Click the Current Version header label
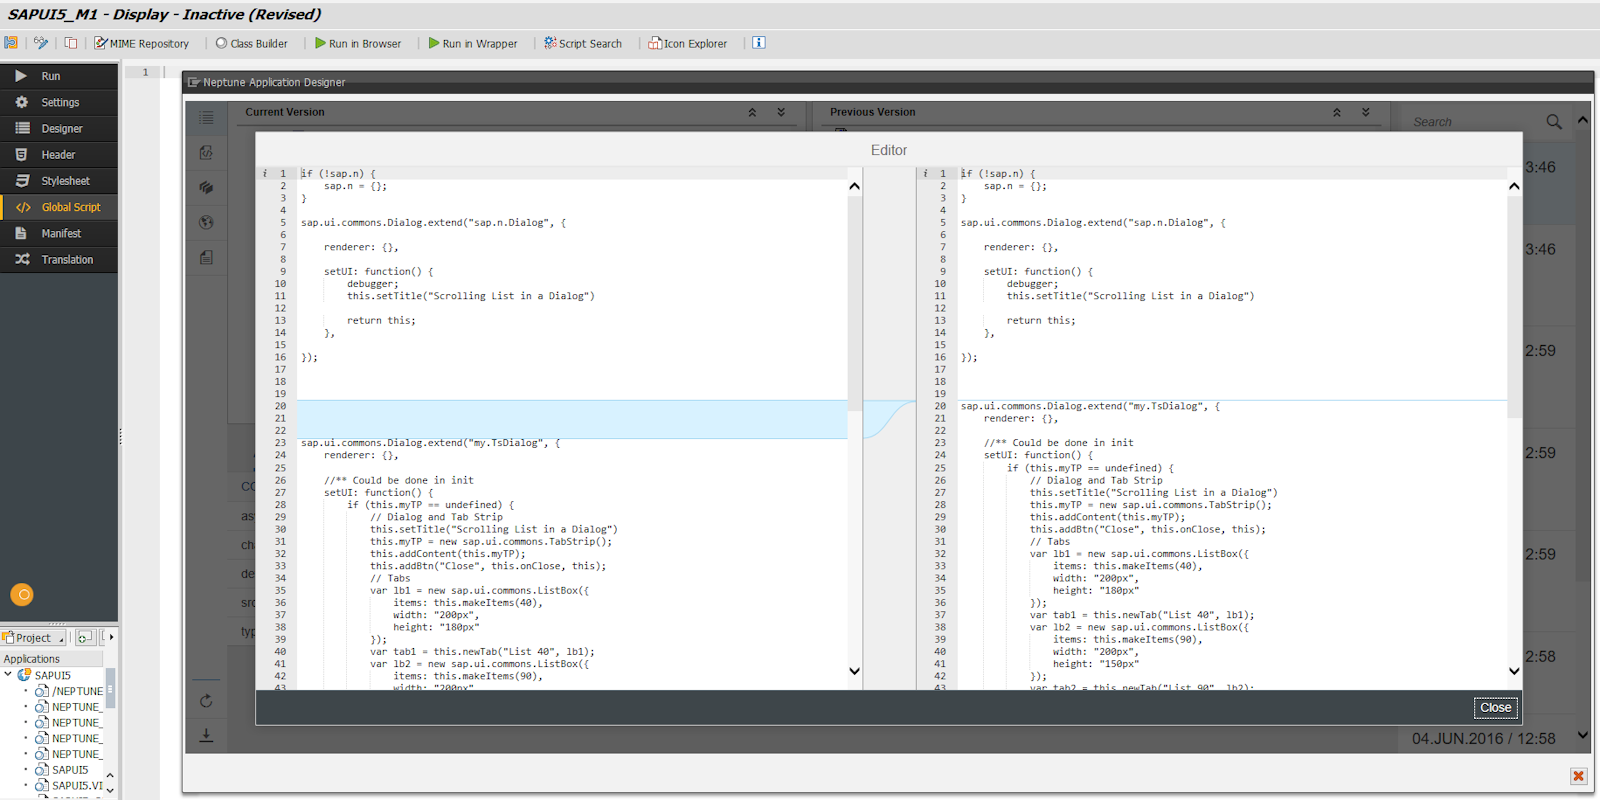1600x800 pixels. (x=285, y=112)
